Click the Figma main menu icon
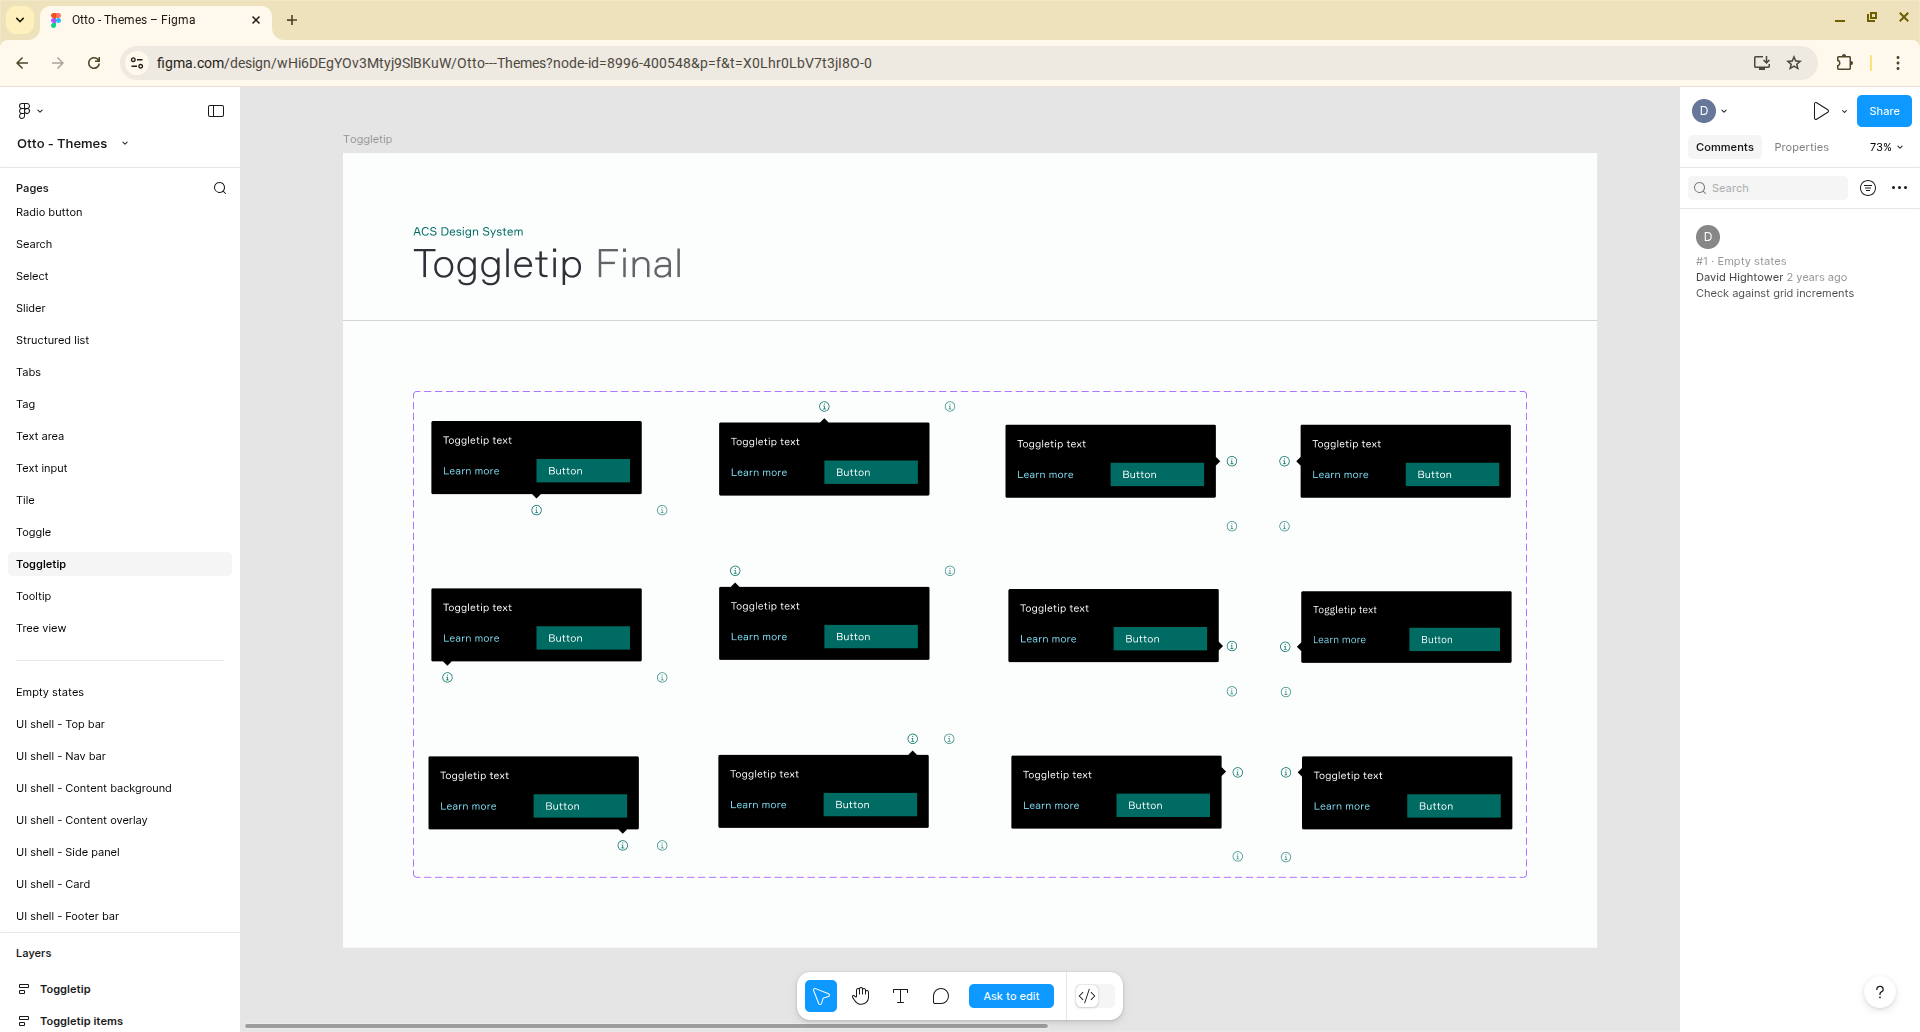Screen dimensions: 1920x1032 pyautogui.click(x=28, y=111)
